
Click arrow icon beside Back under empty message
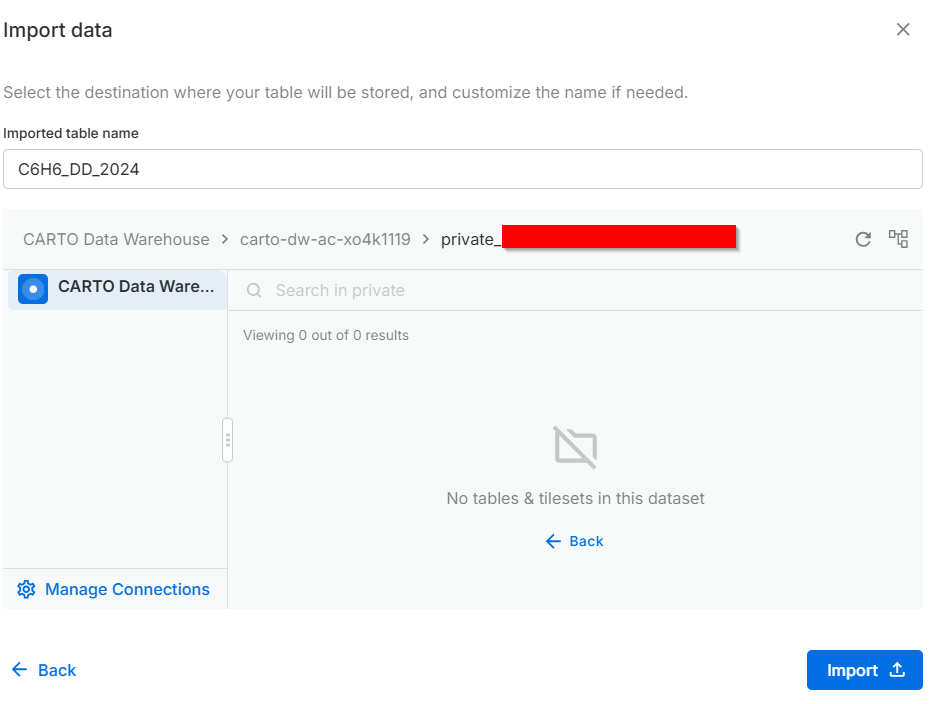click(x=553, y=541)
